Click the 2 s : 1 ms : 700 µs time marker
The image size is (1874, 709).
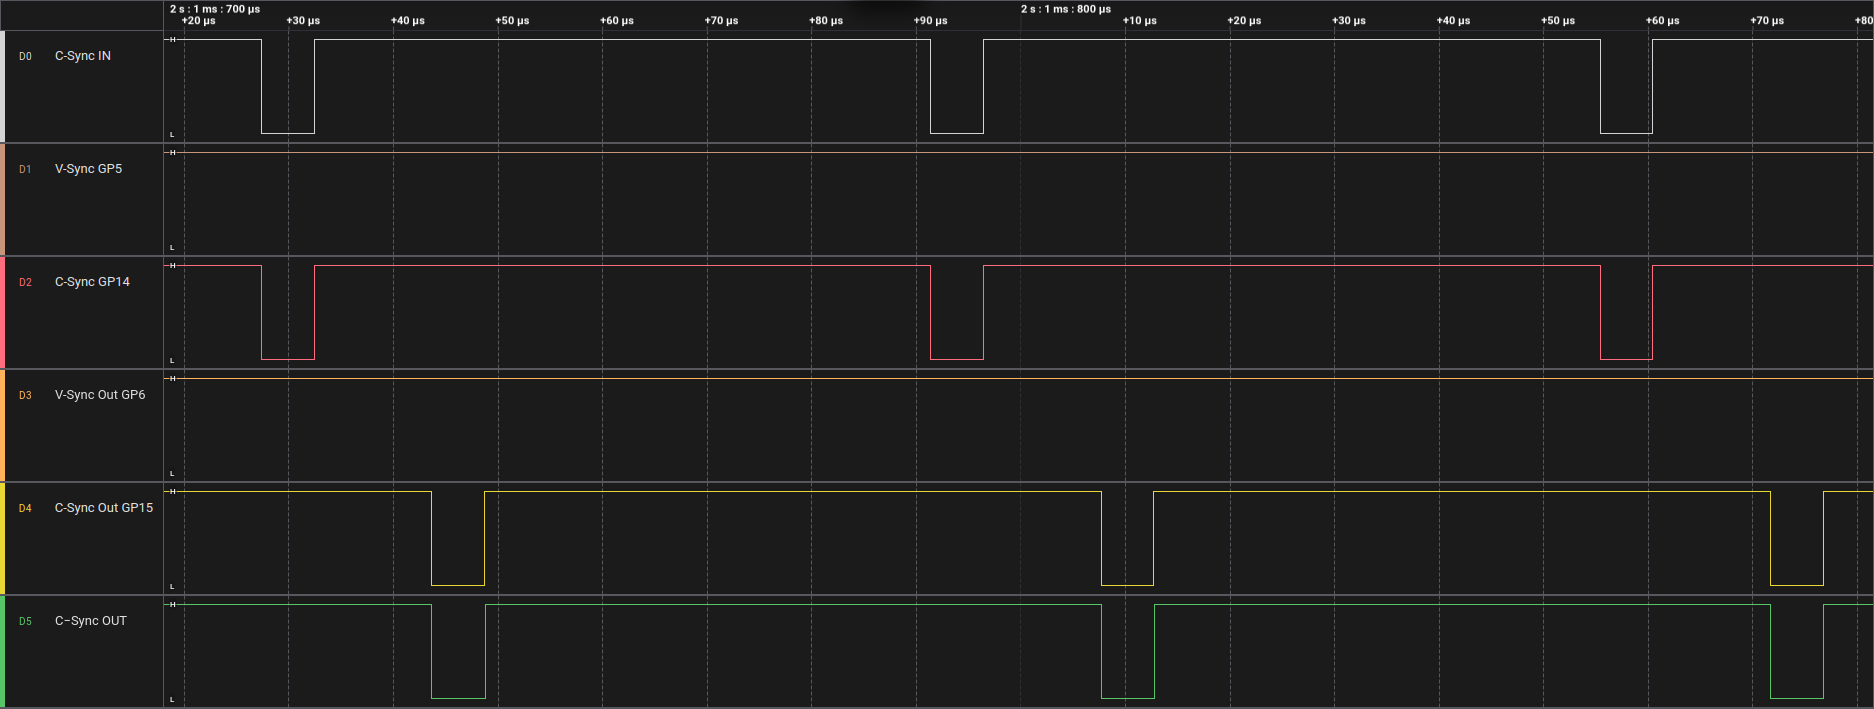215,9
